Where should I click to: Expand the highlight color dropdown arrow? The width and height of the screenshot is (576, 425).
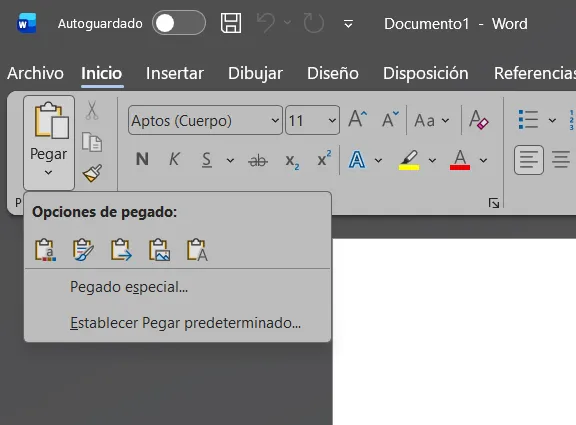[432, 160]
